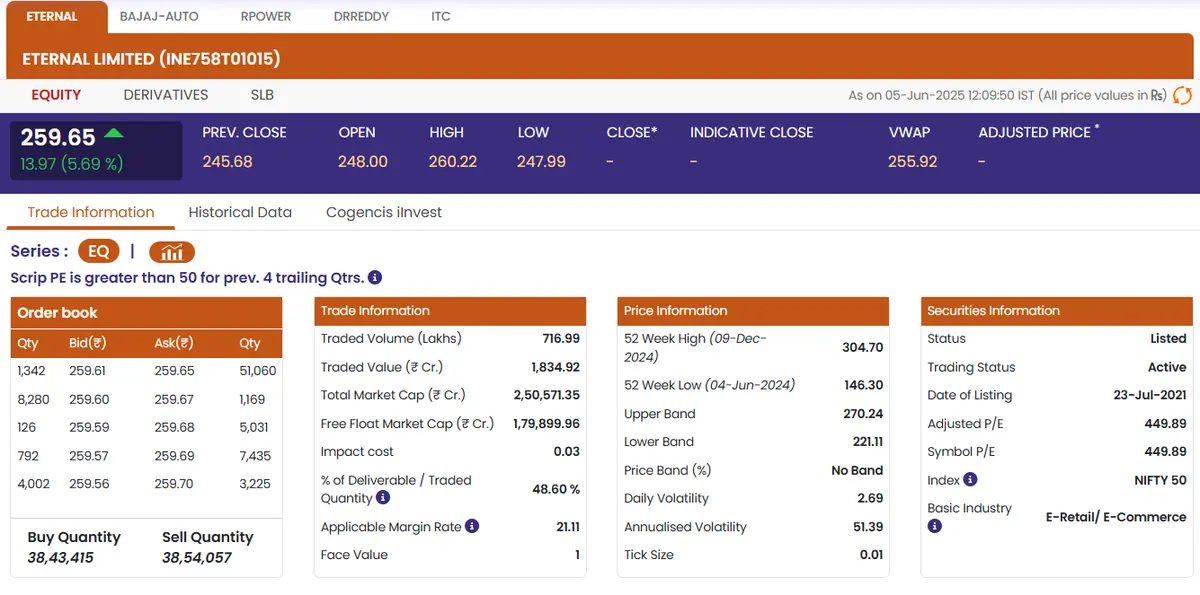Click the Index value NIFTY 50
This screenshot has height=595, width=1200.
[1160, 480]
